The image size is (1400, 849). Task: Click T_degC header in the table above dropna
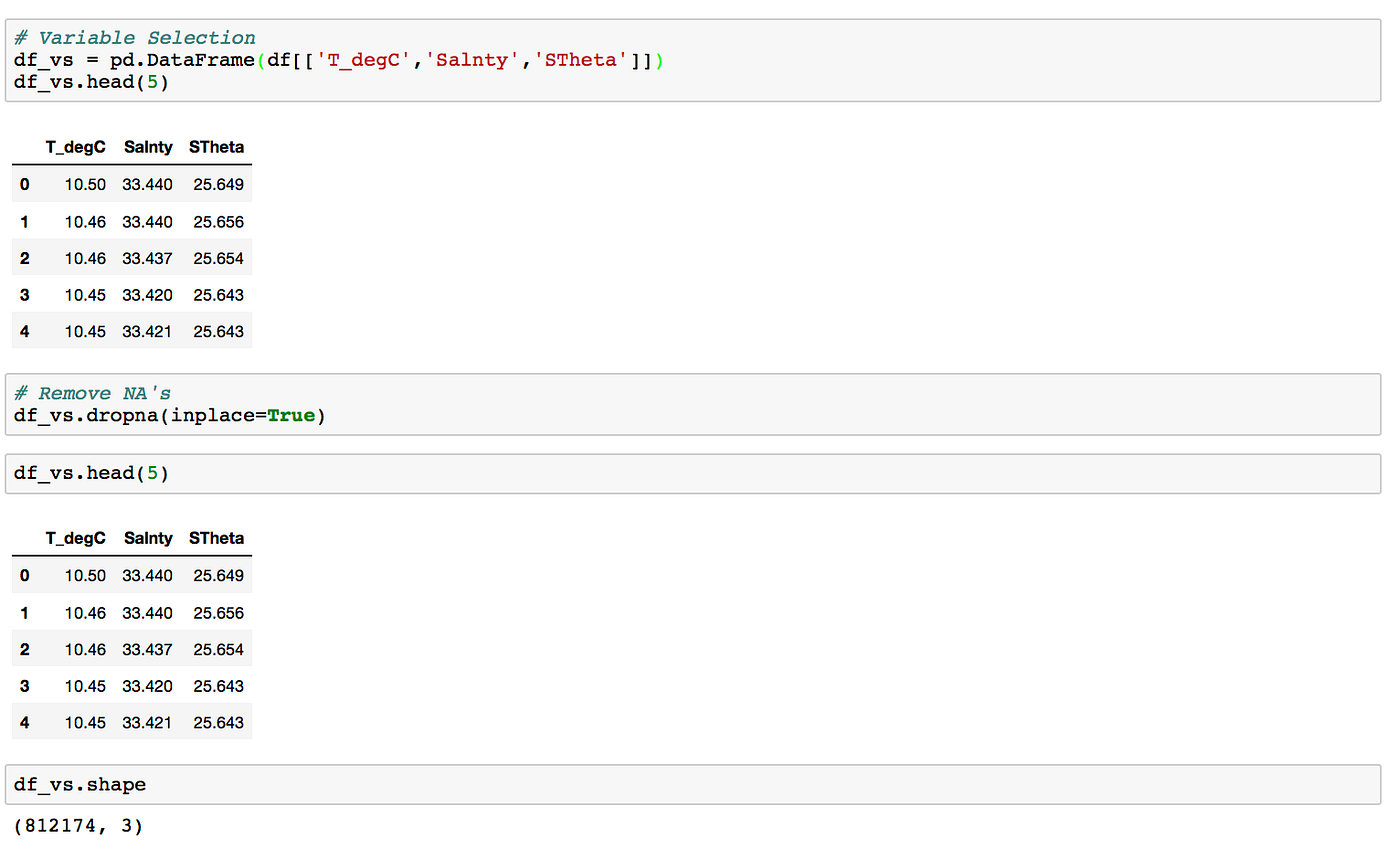(x=75, y=147)
